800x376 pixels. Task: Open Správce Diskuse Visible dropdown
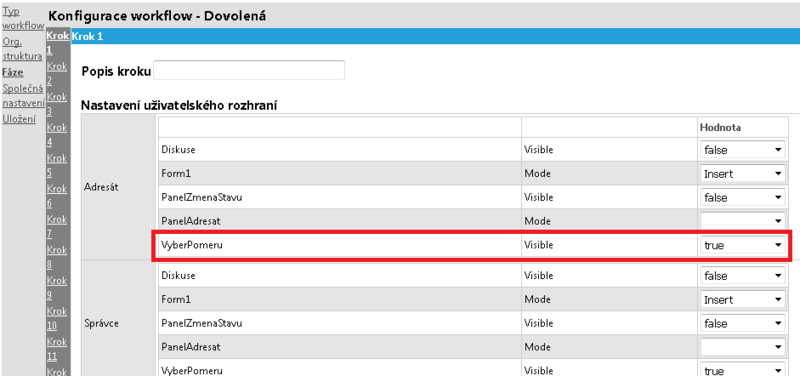742,276
